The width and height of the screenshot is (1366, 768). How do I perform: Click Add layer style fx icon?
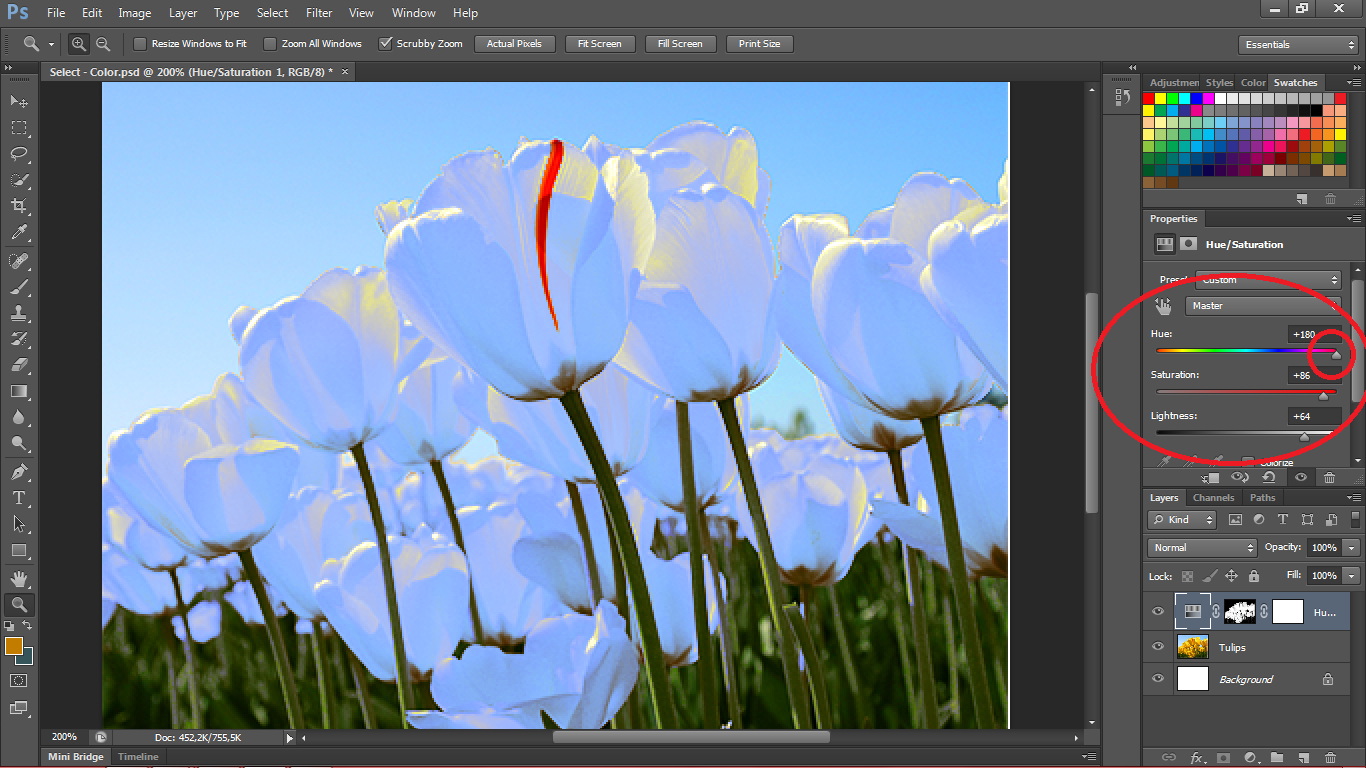click(1196, 758)
